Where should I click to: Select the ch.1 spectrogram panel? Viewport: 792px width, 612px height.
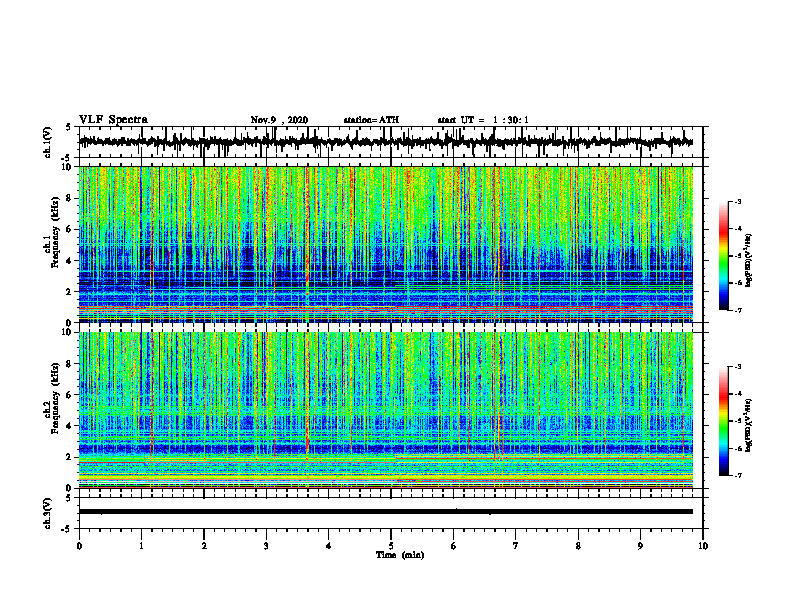click(x=386, y=244)
